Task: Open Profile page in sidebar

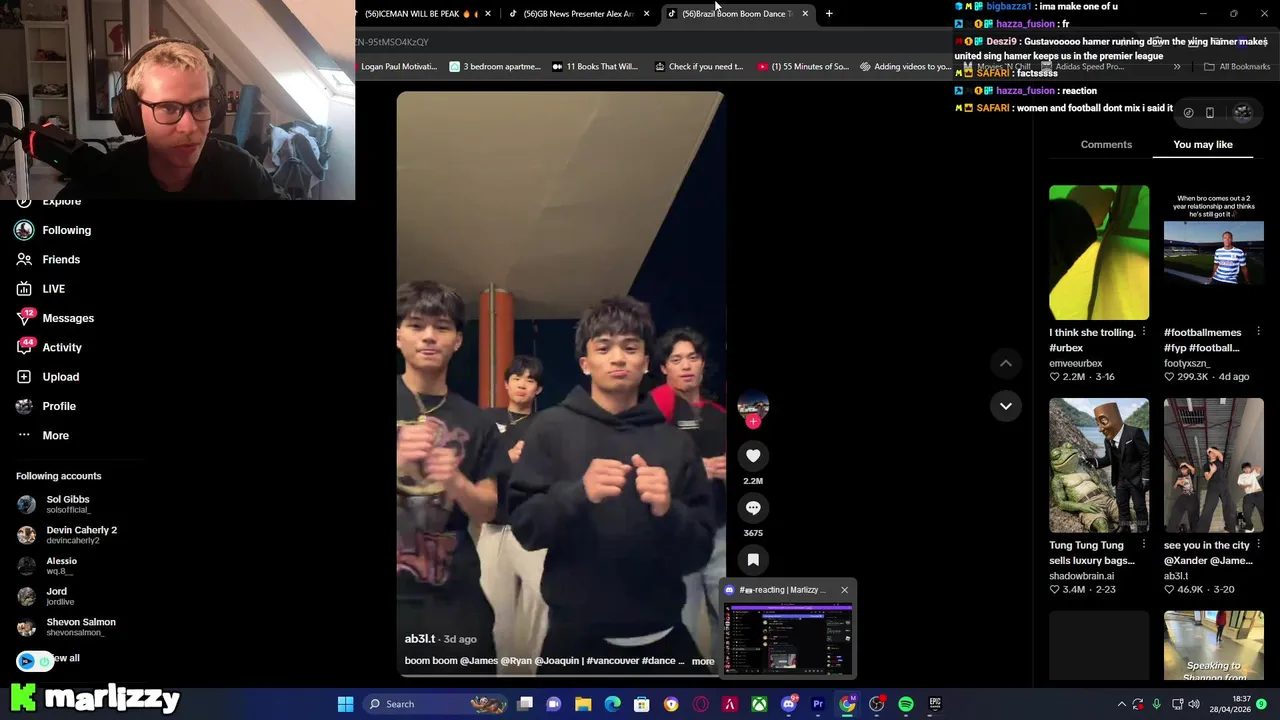Action: pyautogui.click(x=46, y=406)
